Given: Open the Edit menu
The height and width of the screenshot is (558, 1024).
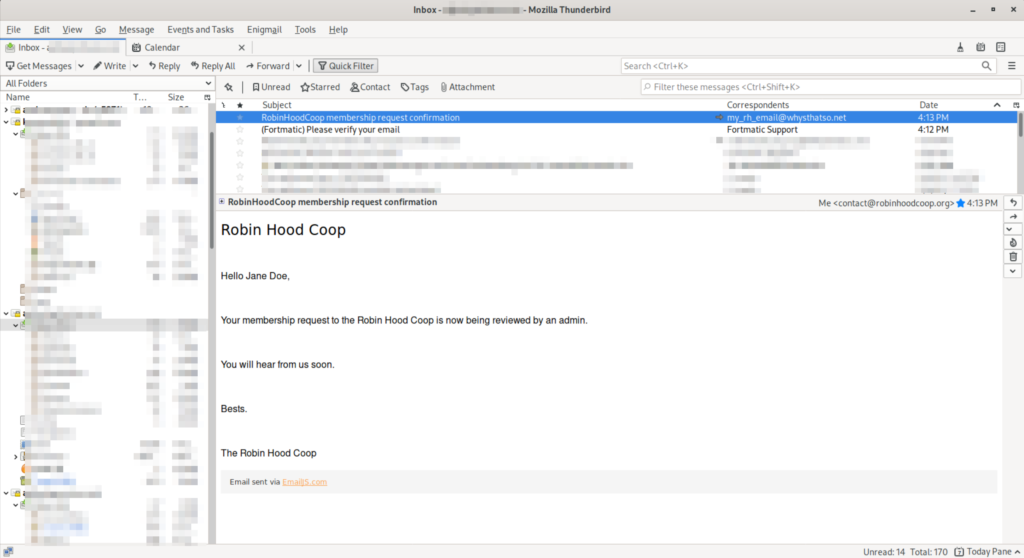Looking at the screenshot, I should pyautogui.click(x=41, y=29).
